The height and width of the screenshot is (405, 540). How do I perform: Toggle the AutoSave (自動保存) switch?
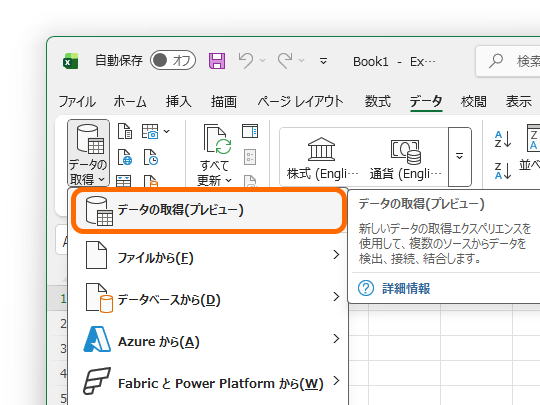point(173,61)
